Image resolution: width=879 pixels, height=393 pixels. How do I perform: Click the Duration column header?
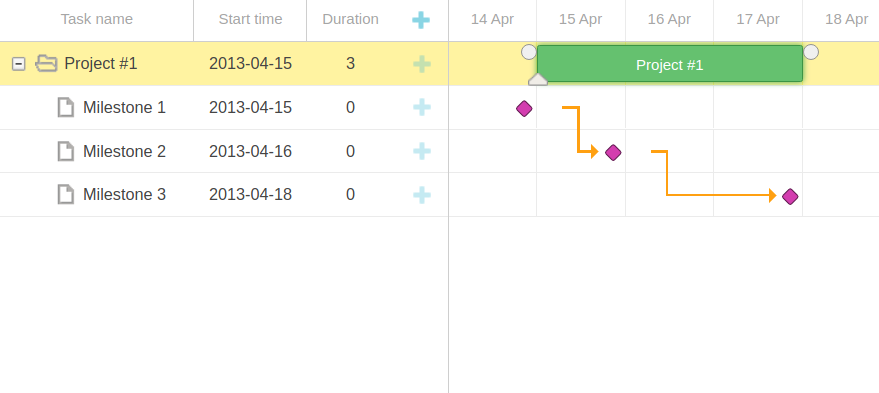[x=350, y=20]
